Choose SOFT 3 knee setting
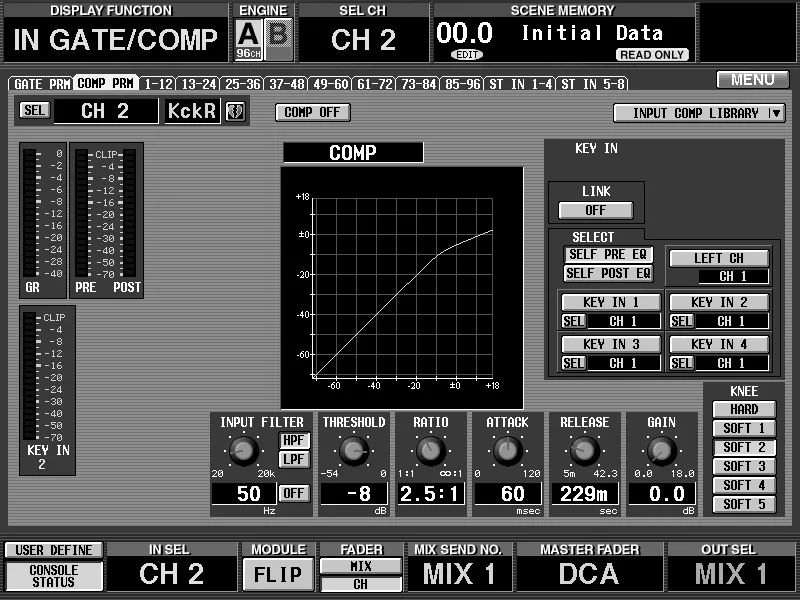 (744, 466)
